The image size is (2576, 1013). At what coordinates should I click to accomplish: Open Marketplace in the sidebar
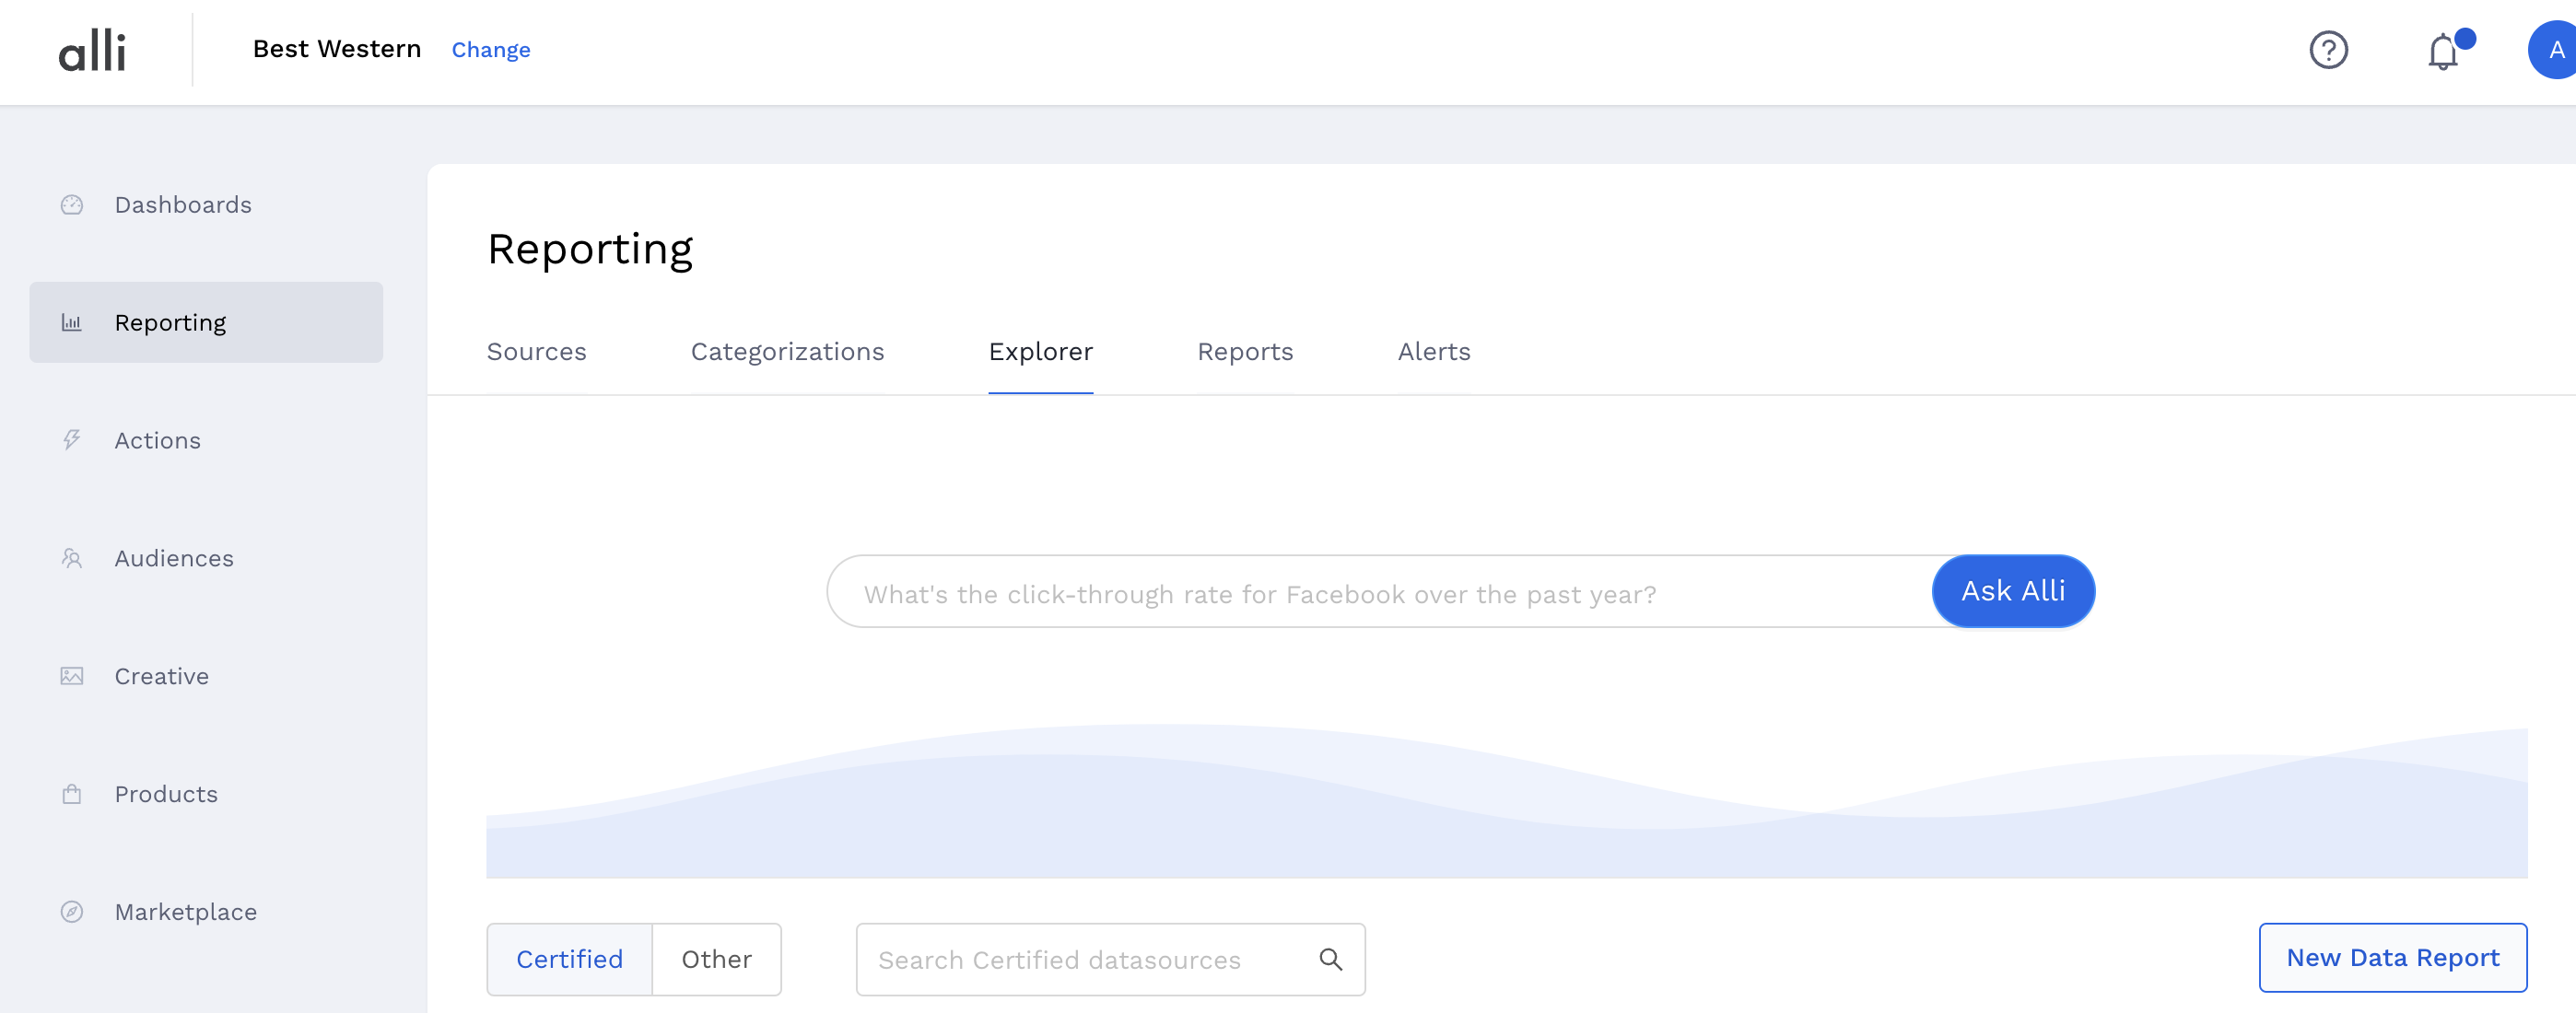(206, 913)
